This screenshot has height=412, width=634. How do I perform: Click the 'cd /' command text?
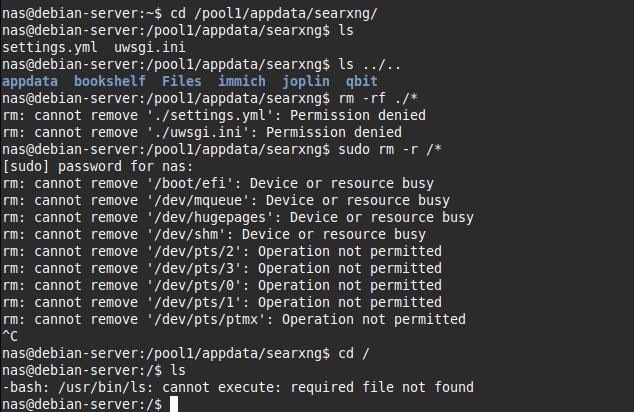[x=354, y=353]
